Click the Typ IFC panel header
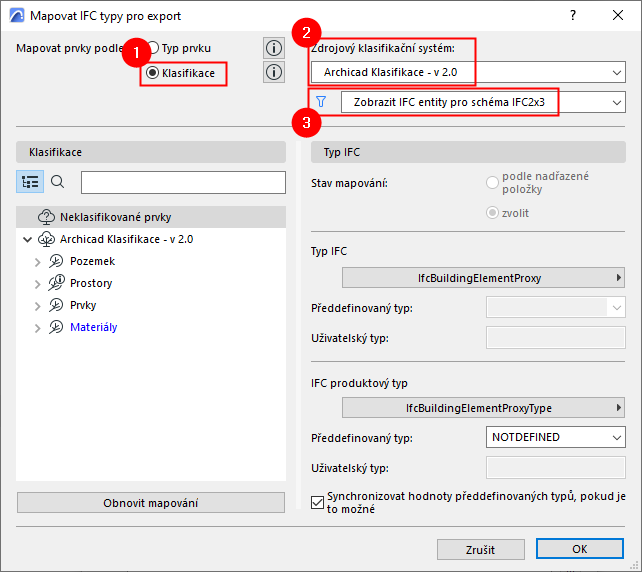This screenshot has height=572, width=642. pyautogui.click(x=468, y=152)
